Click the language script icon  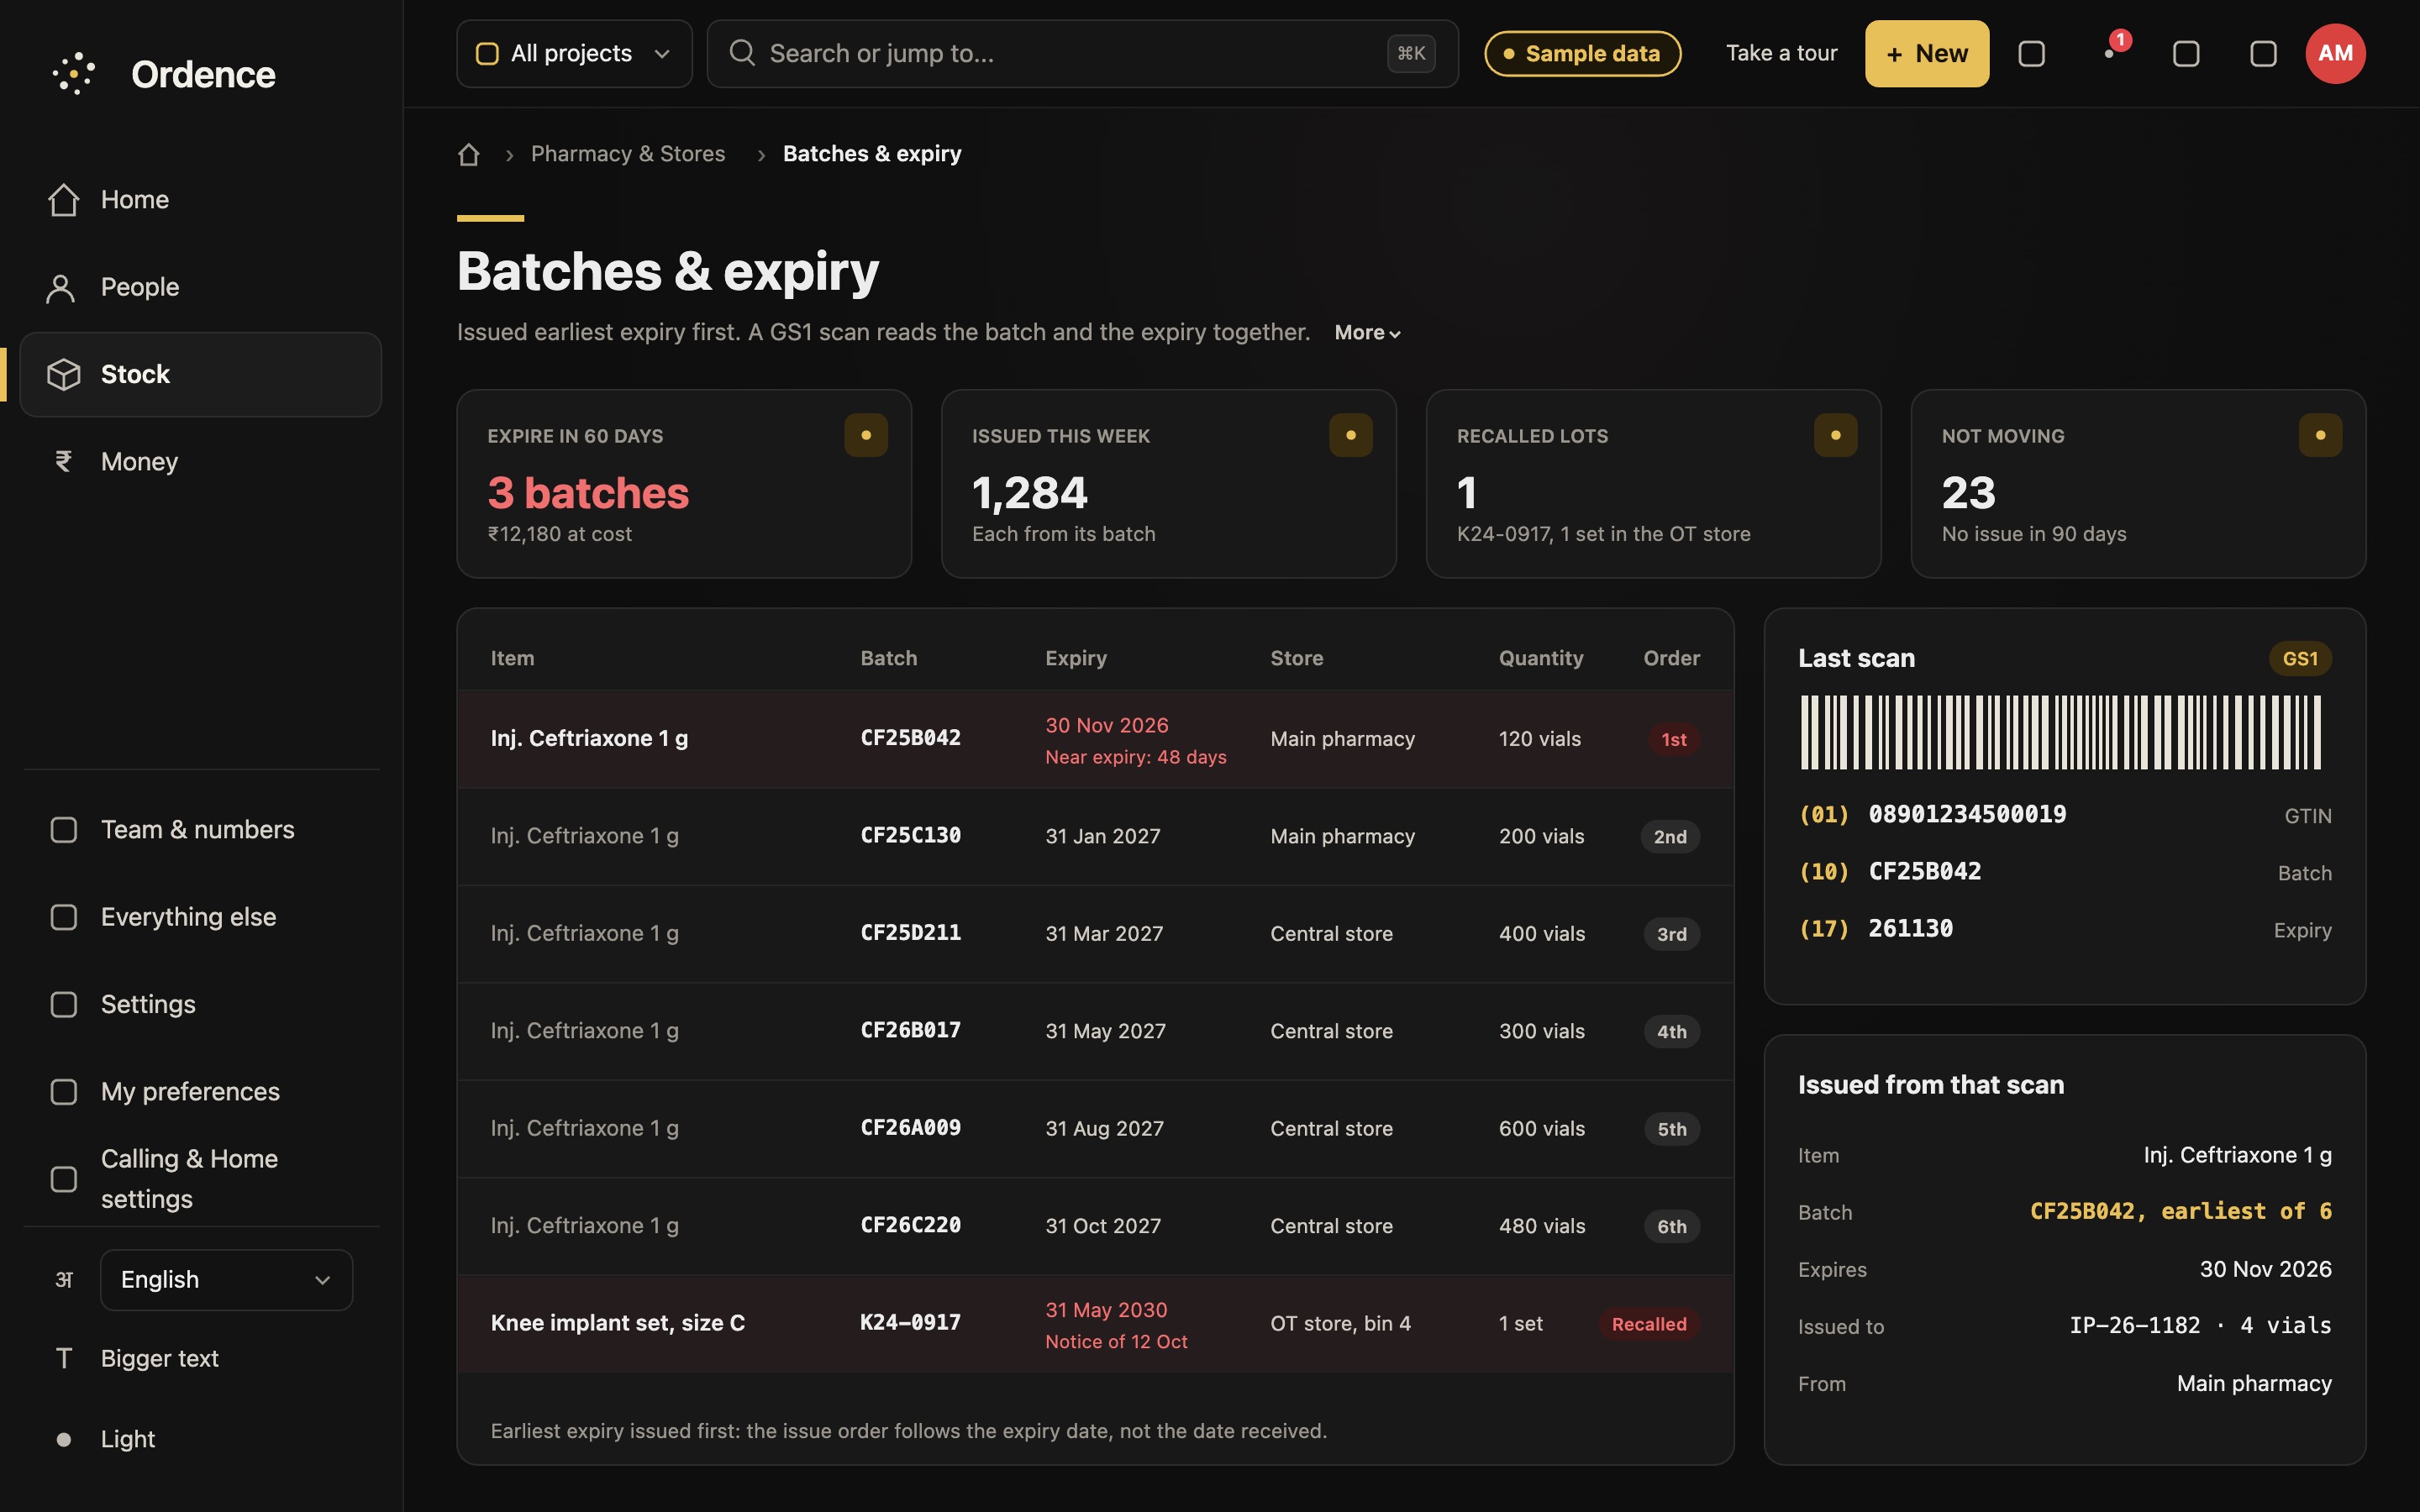click(64, 1279)
